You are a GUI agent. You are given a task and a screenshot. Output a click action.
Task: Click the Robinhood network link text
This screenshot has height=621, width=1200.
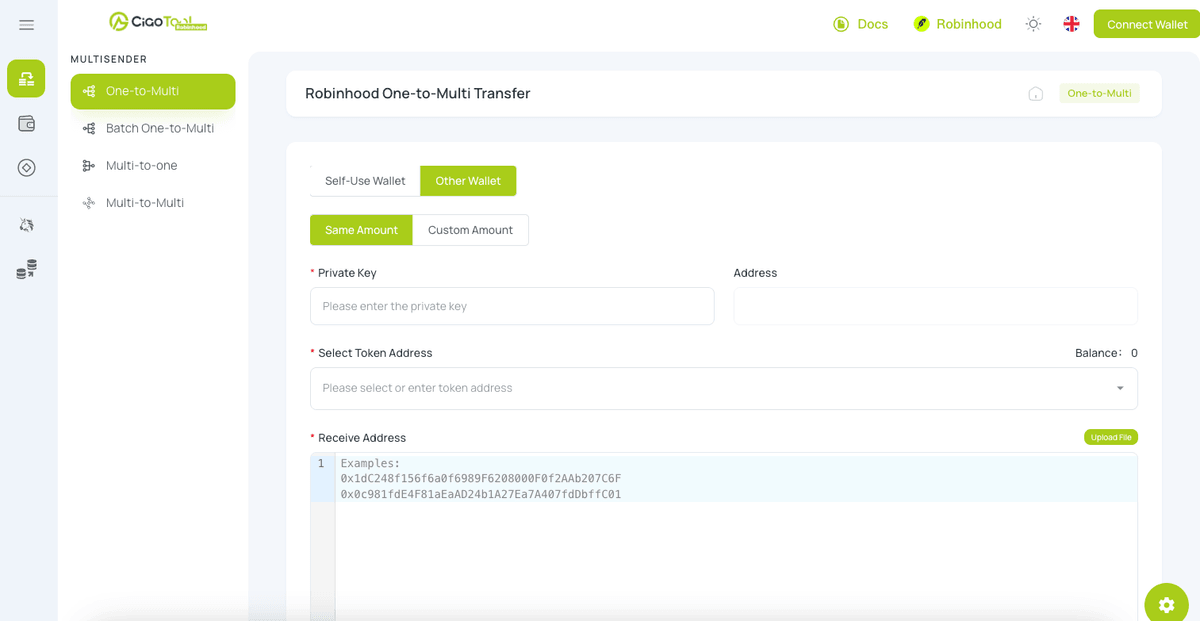969,24
